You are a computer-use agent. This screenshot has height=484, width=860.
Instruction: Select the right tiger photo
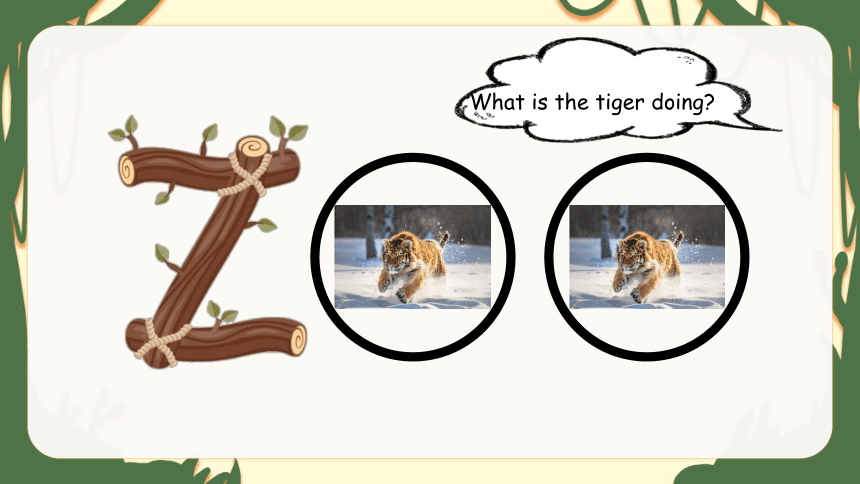coord(647,257)
